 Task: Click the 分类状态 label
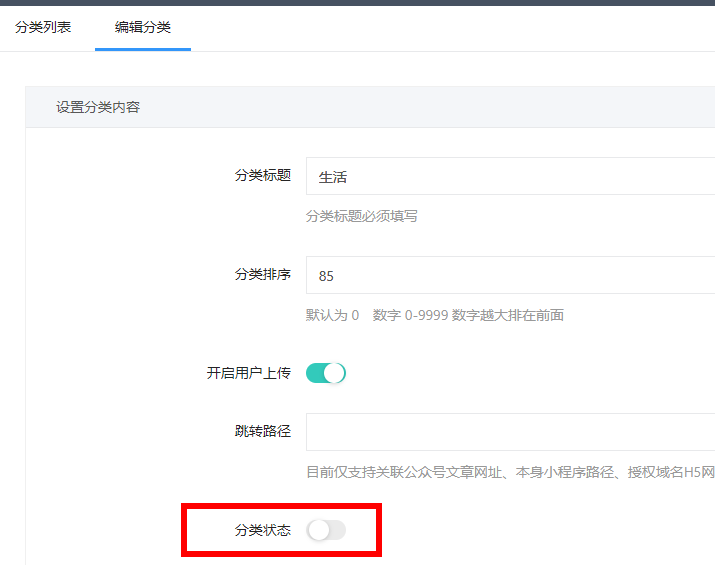coord(263,530)
